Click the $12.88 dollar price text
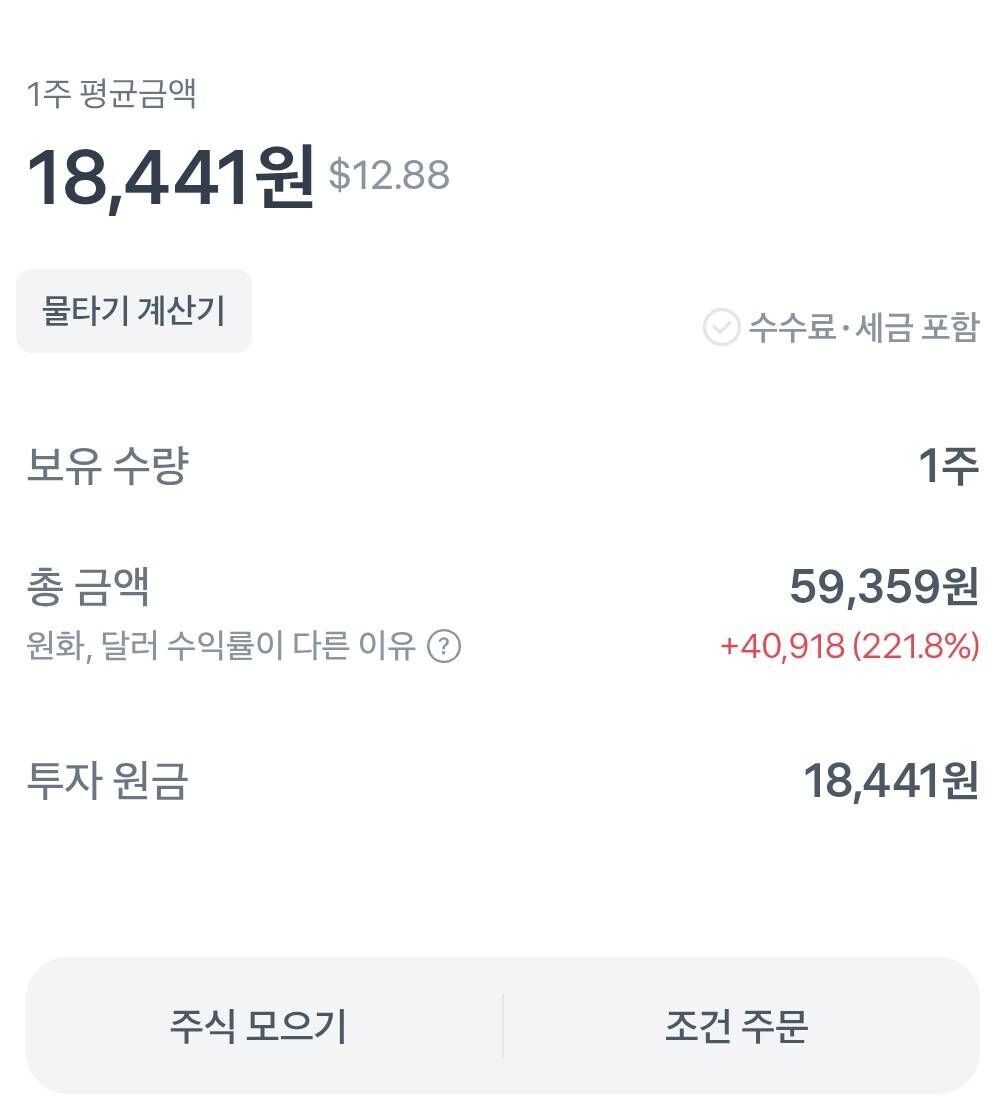The image size is (998, 1107). [x=389, y=175]
